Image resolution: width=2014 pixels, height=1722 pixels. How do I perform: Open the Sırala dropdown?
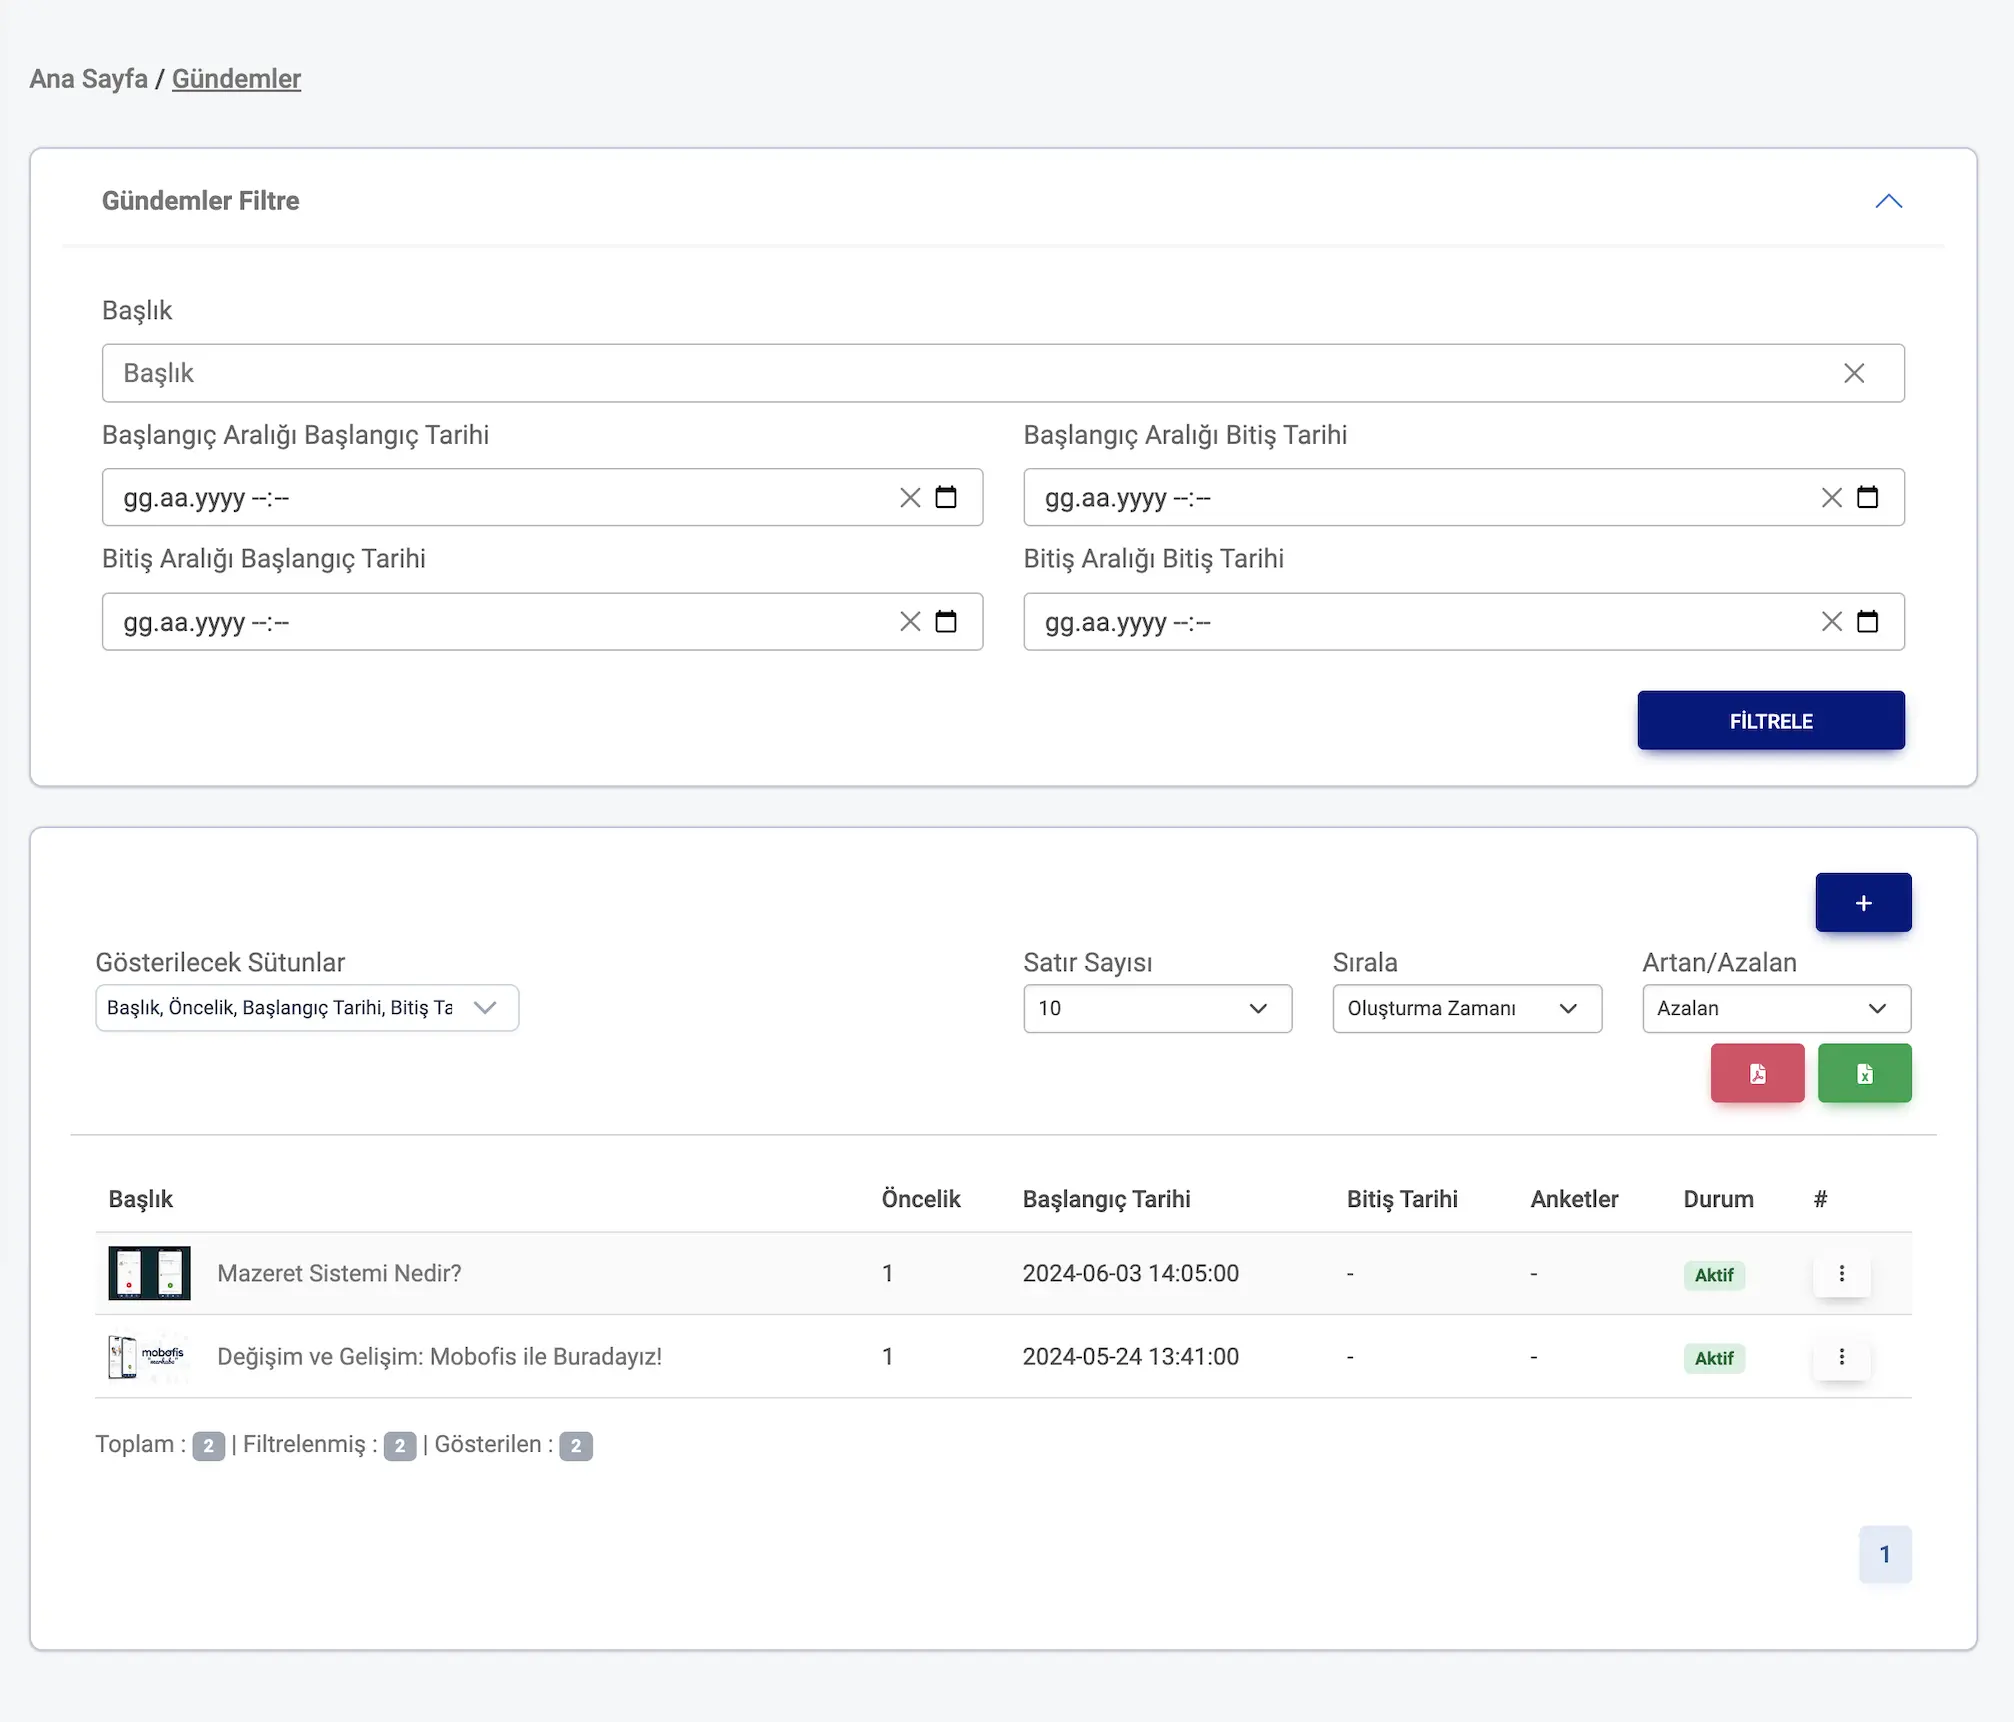[1467, 1008]
